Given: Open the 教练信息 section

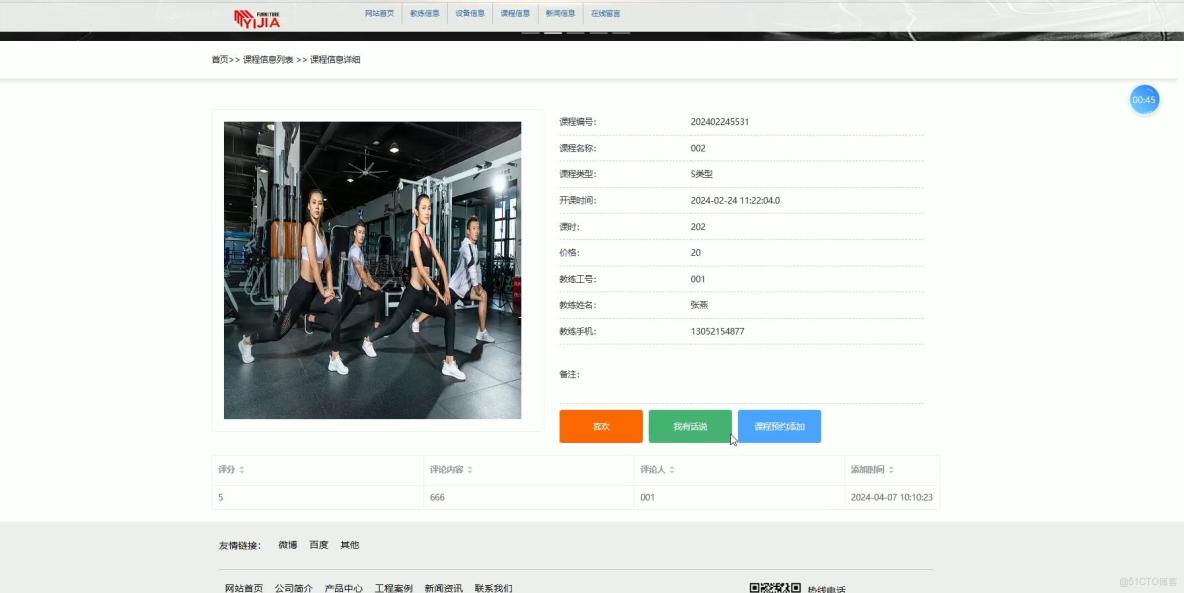Looking at the screenshot, I should [426, 13].
